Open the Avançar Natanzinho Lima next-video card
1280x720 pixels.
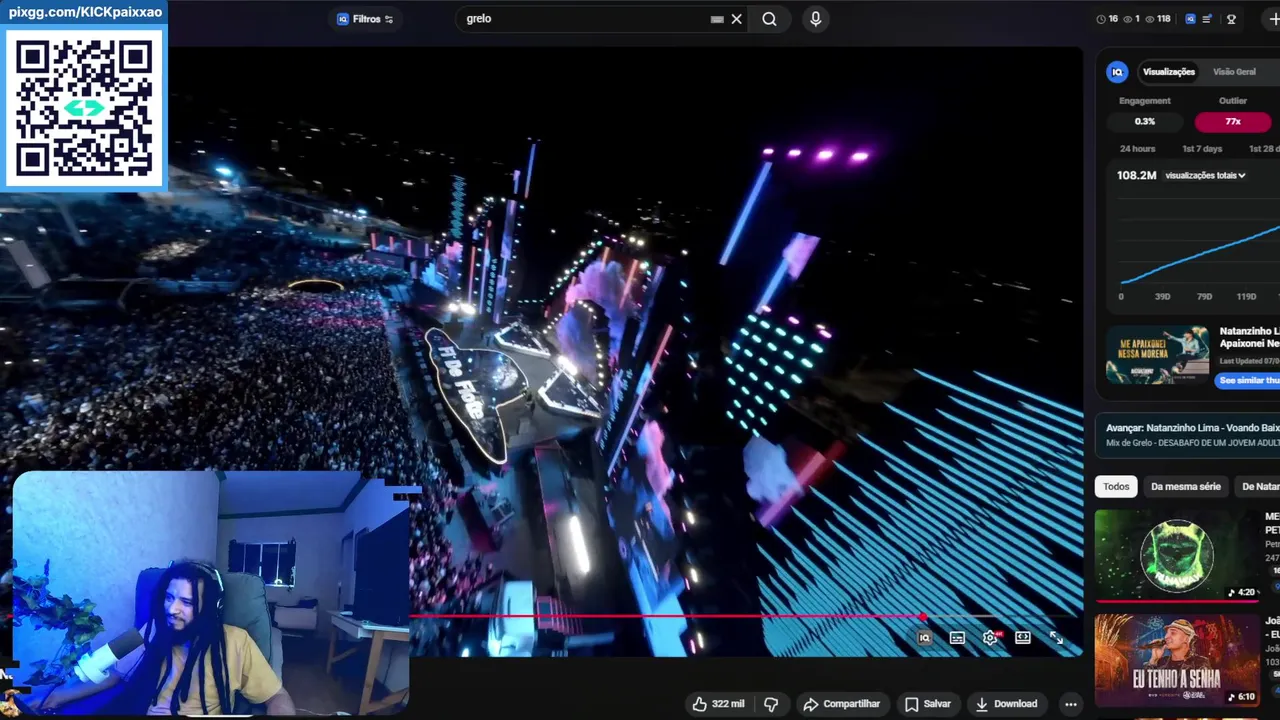coord(1188,435)
